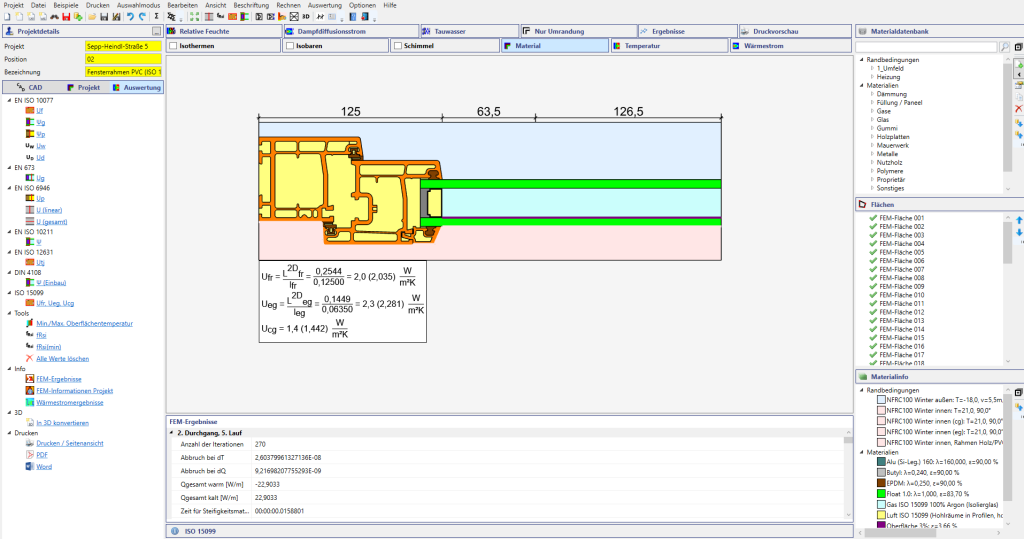Toggle the checkmark for FEM-Fläche 001

point(873,218)
